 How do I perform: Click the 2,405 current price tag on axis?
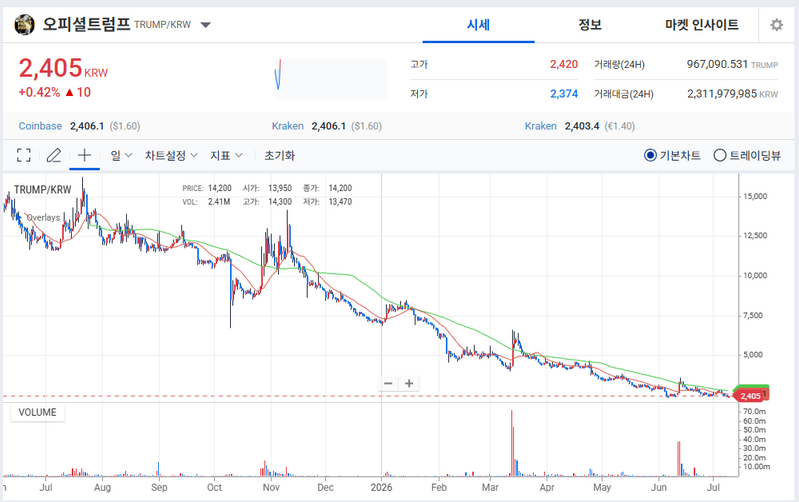pyautogui.click(x=750, y=396)
